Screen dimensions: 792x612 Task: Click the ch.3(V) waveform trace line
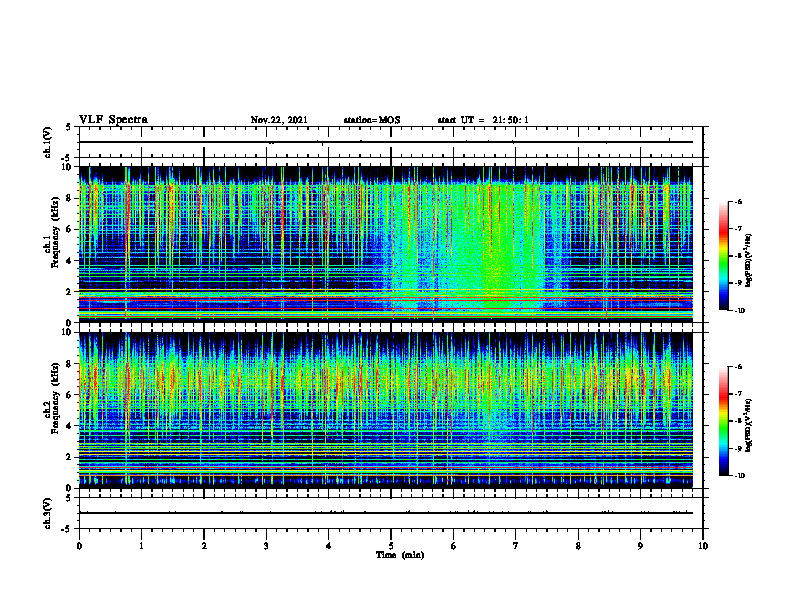[x=386, y=513]
